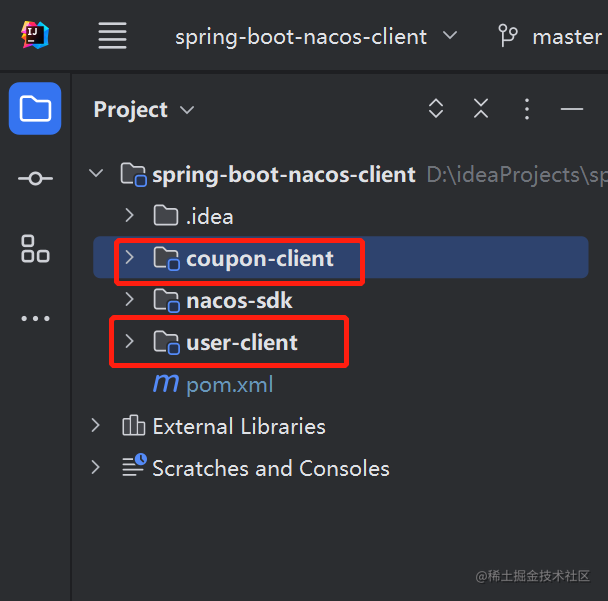Expand the .idea folder
The image size is (608, 601).
click(x=130, y=215)
